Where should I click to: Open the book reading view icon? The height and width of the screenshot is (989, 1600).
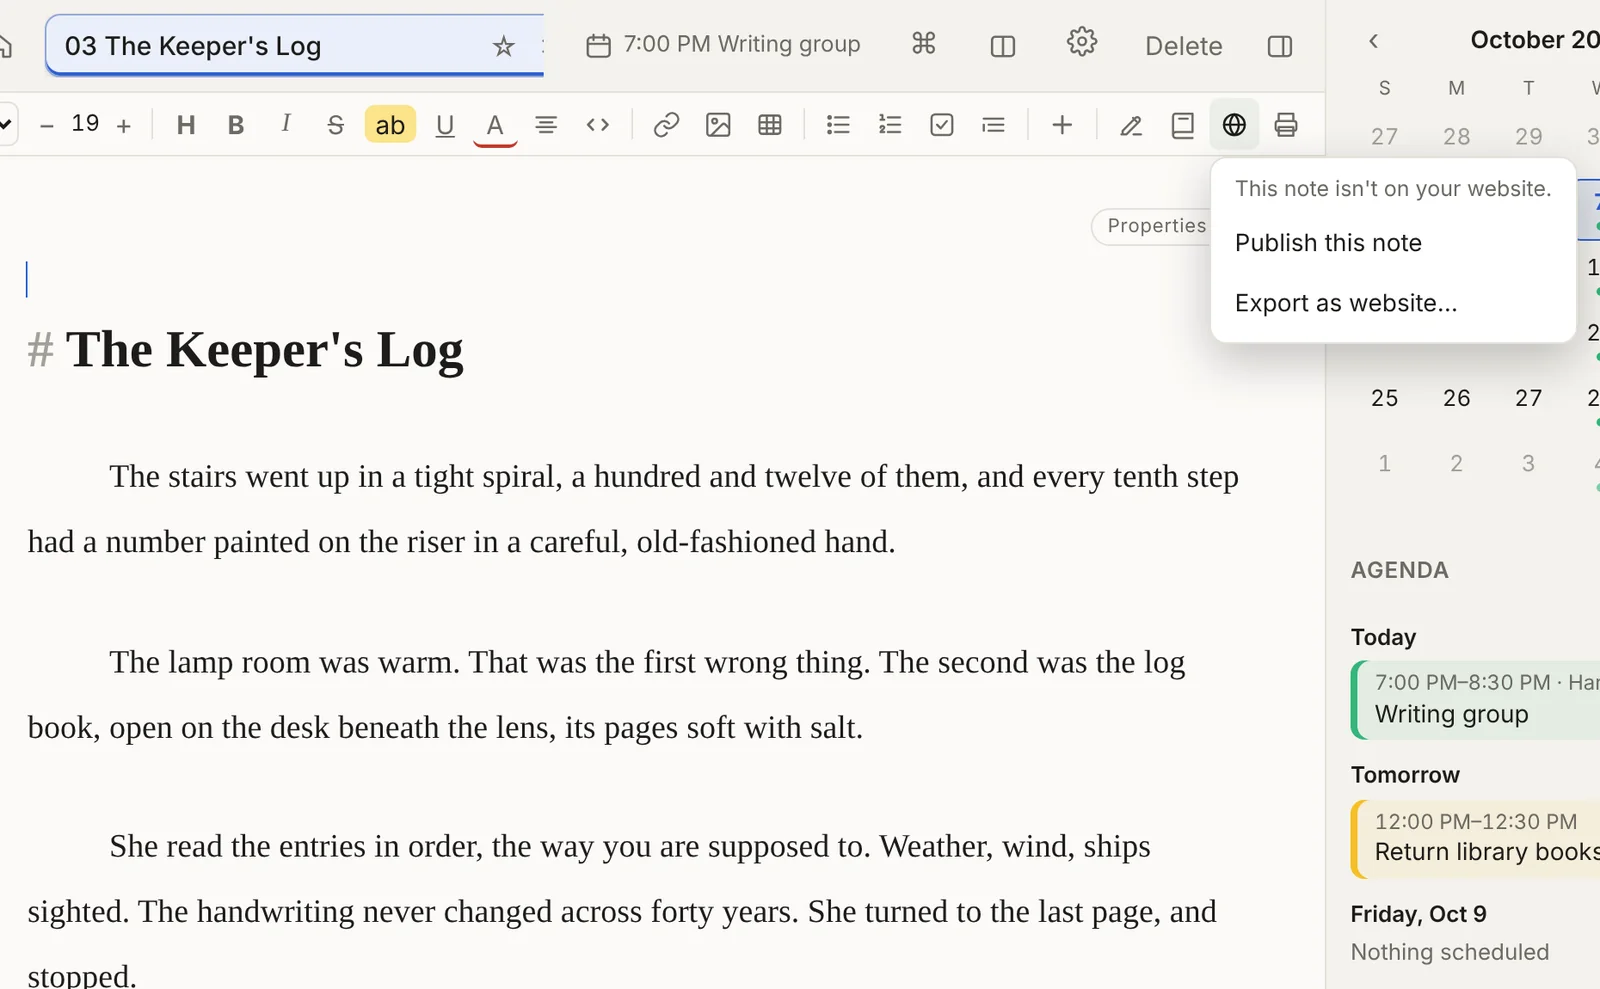pyautogui.click(x=1183, y=125)
